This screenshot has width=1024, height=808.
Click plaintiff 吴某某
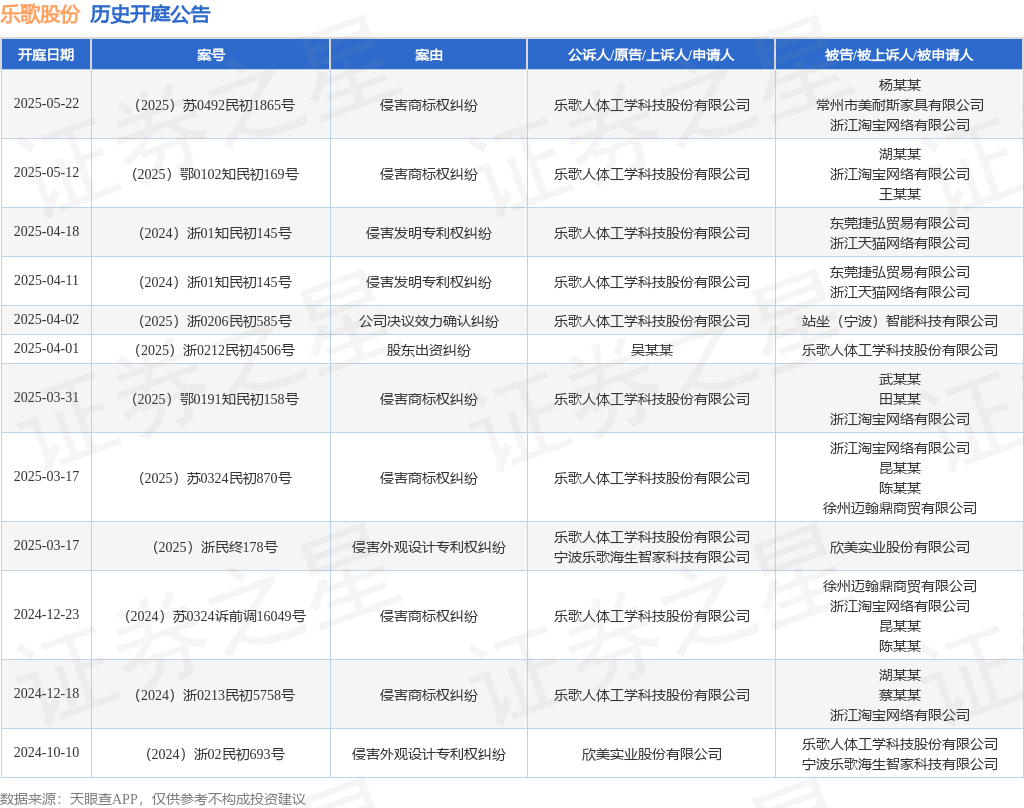651,351
